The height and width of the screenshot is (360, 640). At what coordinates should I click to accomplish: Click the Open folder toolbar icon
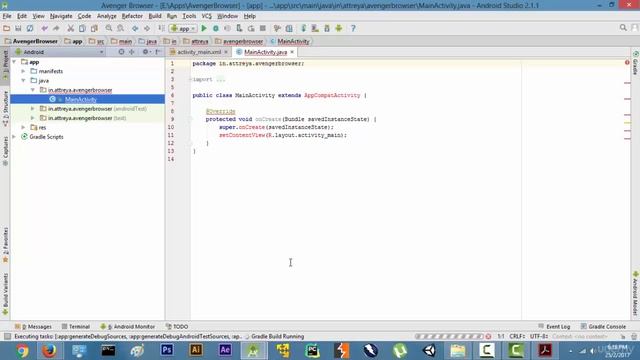pos(7,28)
